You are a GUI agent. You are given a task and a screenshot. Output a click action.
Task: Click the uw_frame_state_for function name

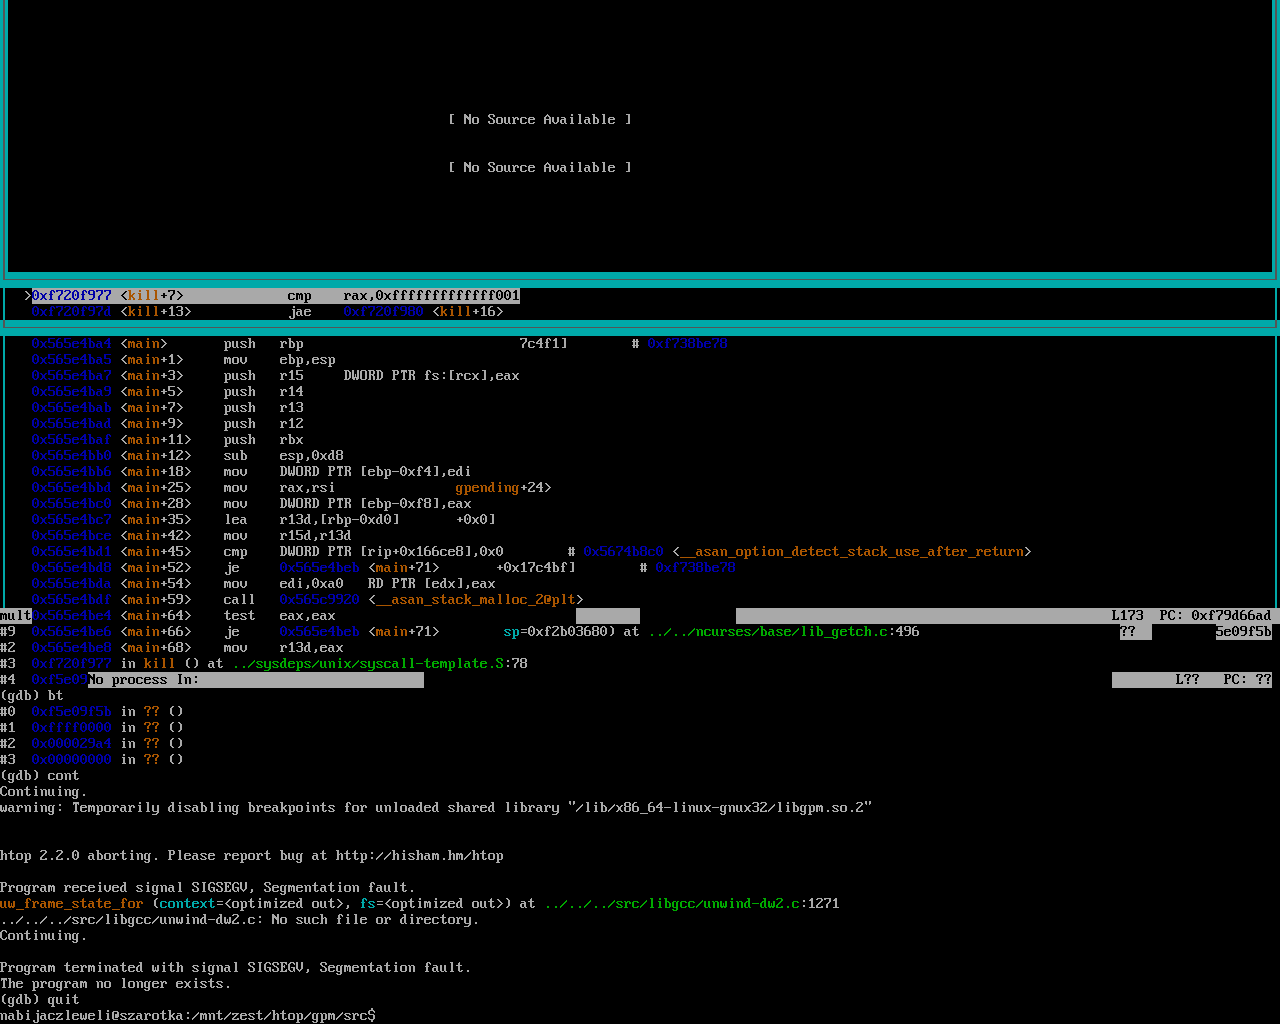click(72, 904)
